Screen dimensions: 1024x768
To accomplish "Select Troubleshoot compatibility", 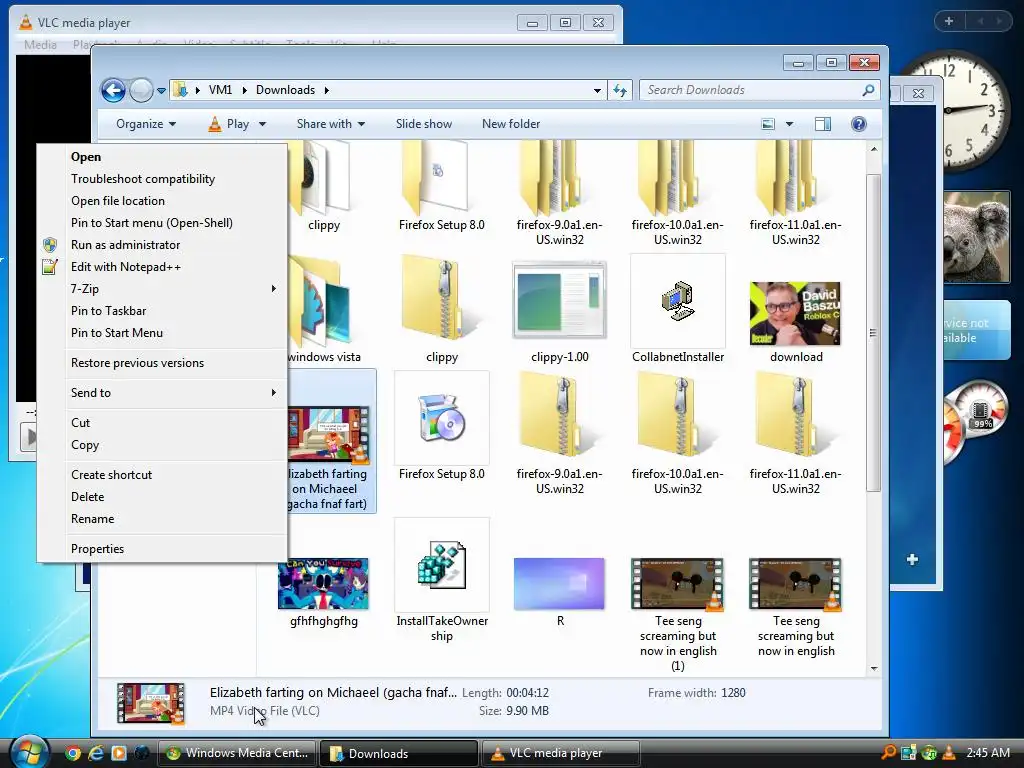I will (162, 179).
